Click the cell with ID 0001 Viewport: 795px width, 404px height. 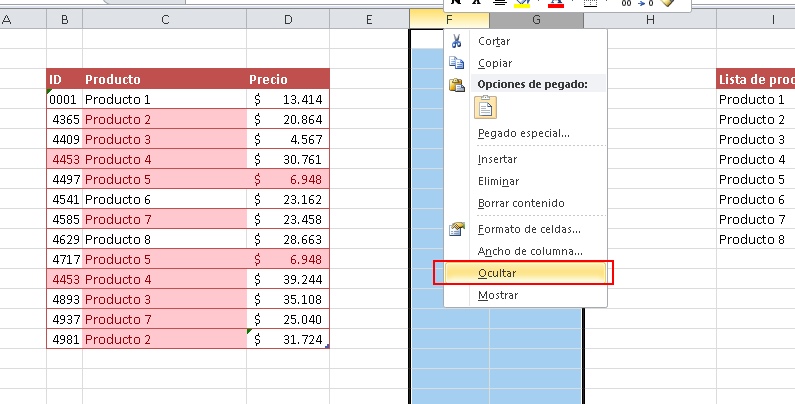coord(64,99)
